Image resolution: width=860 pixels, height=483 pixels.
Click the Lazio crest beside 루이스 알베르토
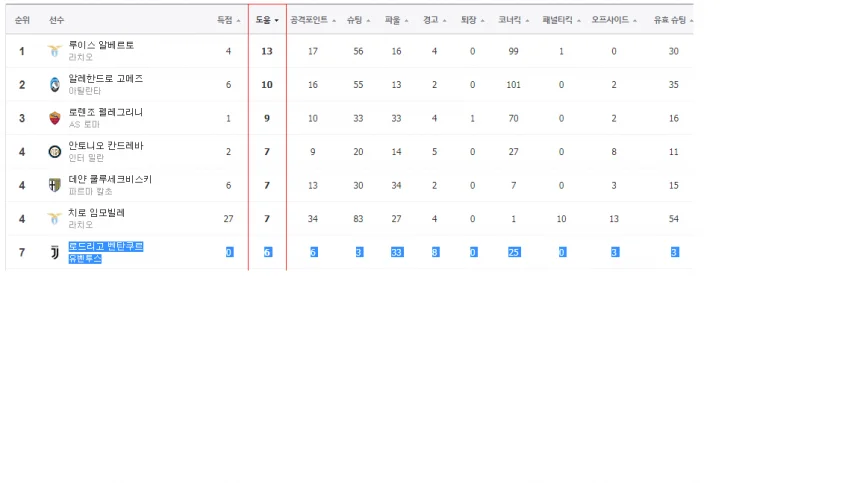[54, 51]
